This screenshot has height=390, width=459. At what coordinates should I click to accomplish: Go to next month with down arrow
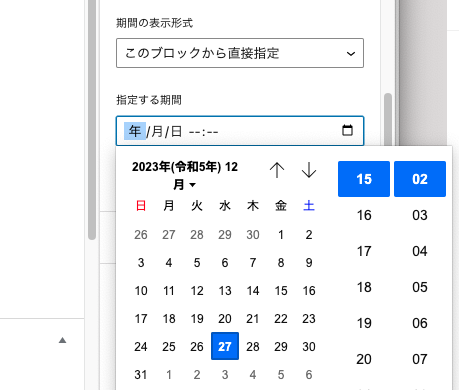coord(309,170)
